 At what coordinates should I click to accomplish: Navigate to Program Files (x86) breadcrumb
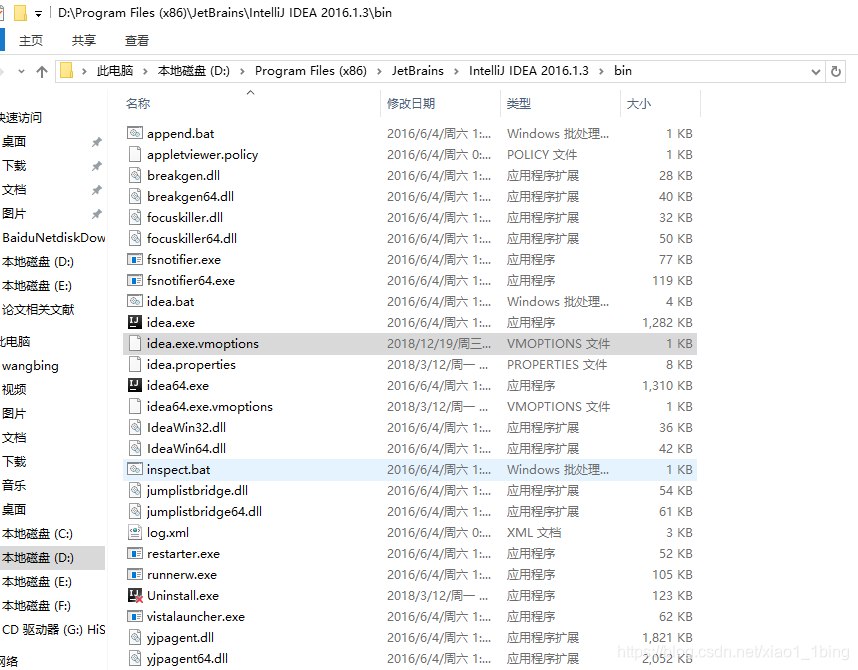point(311,71)
